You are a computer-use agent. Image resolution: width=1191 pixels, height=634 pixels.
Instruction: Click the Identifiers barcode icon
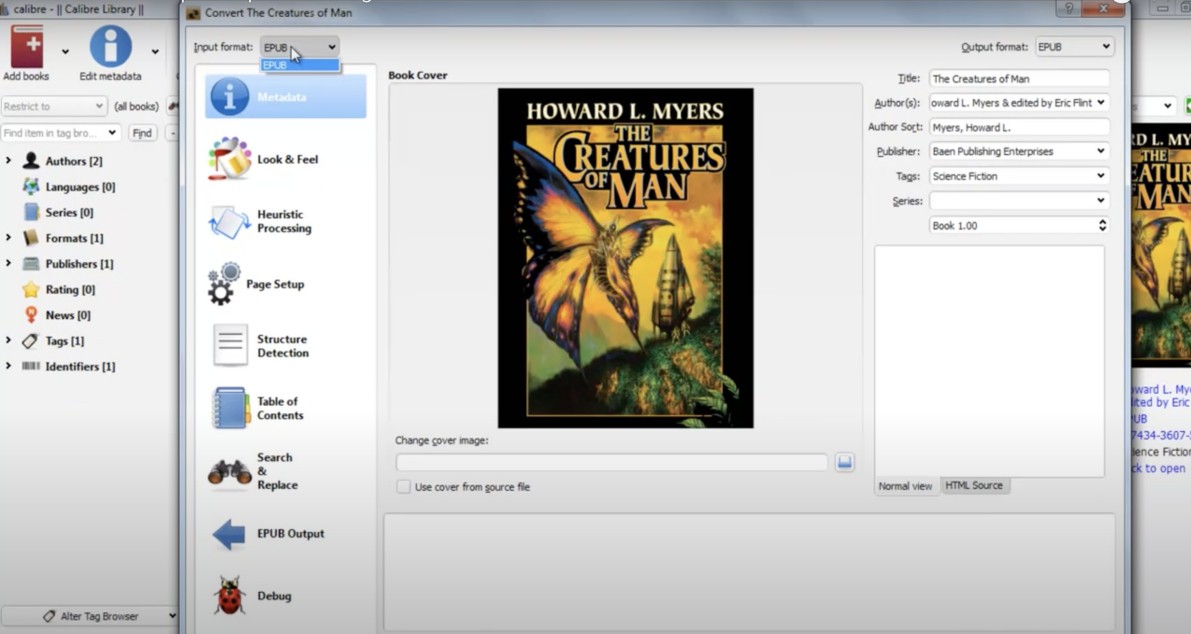[x=30, y=366]
